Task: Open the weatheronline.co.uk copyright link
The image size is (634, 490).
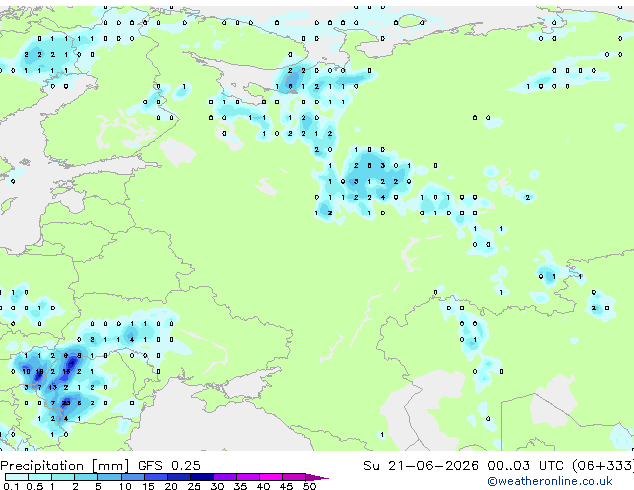Action: pyautogui.click(x=550, y=481)
